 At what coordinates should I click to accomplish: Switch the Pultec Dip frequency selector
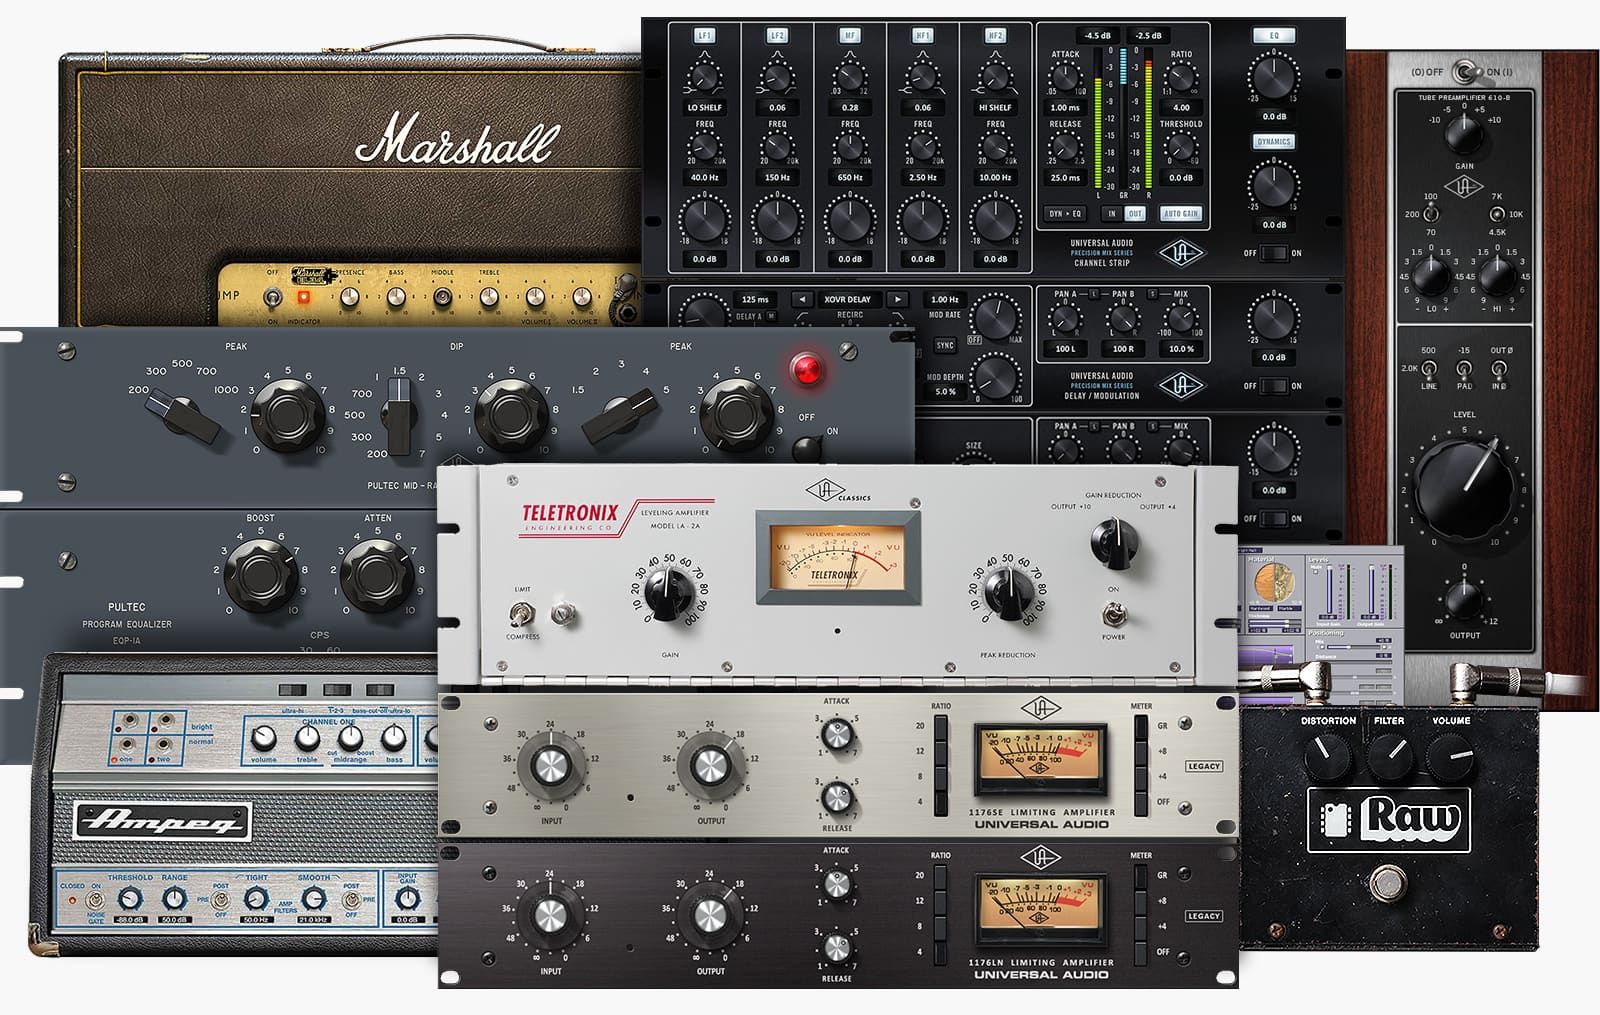[399, 416]
